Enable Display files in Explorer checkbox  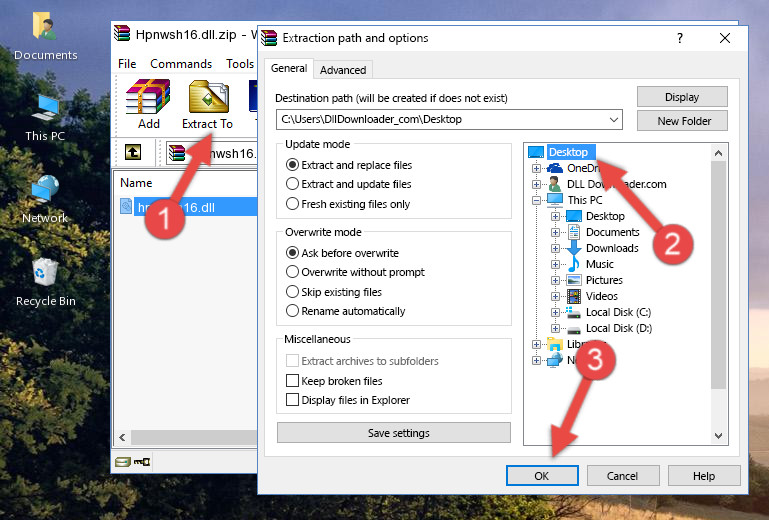click(x=292, y=400)
